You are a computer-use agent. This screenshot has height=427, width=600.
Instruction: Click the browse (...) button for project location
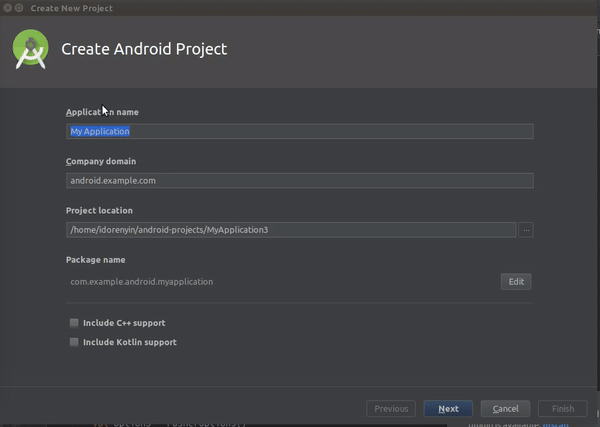click(526, 230)
